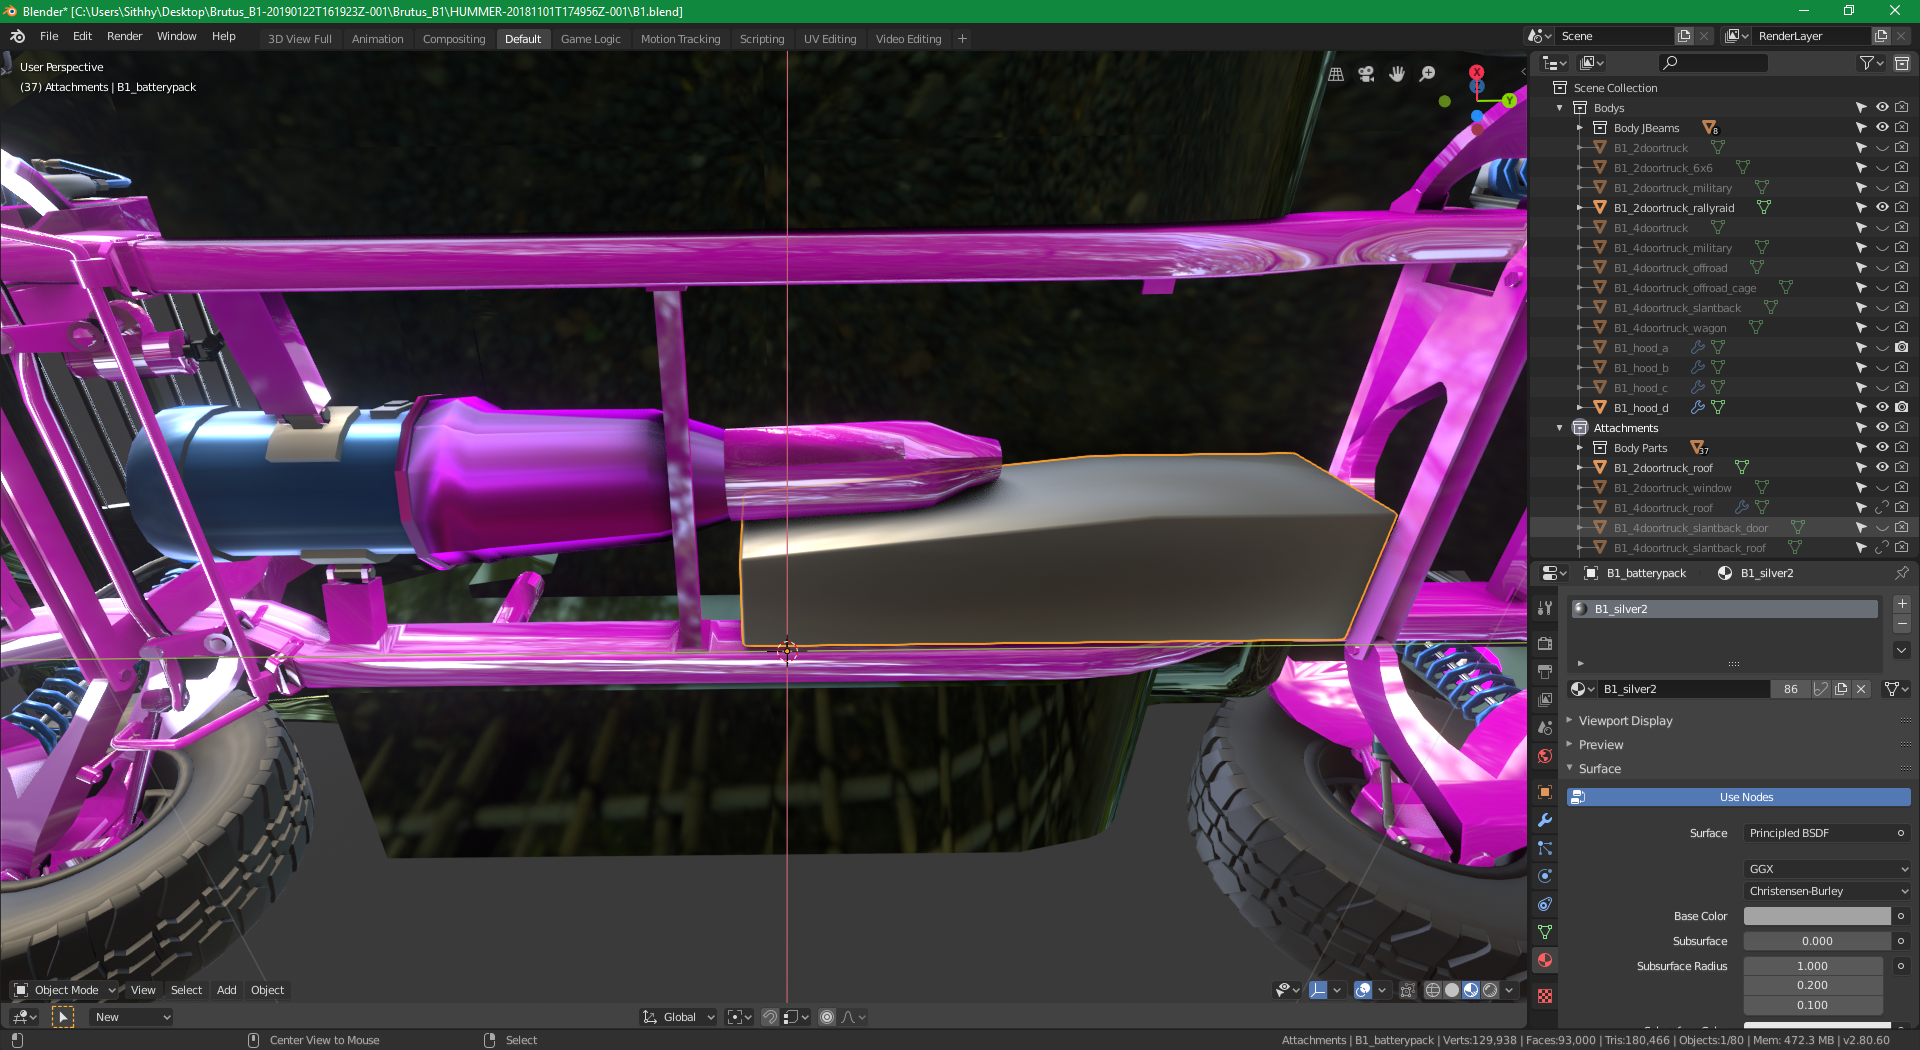1920x1050 pixels.
Task: Add a new material slot
Action: point(1902,604)
